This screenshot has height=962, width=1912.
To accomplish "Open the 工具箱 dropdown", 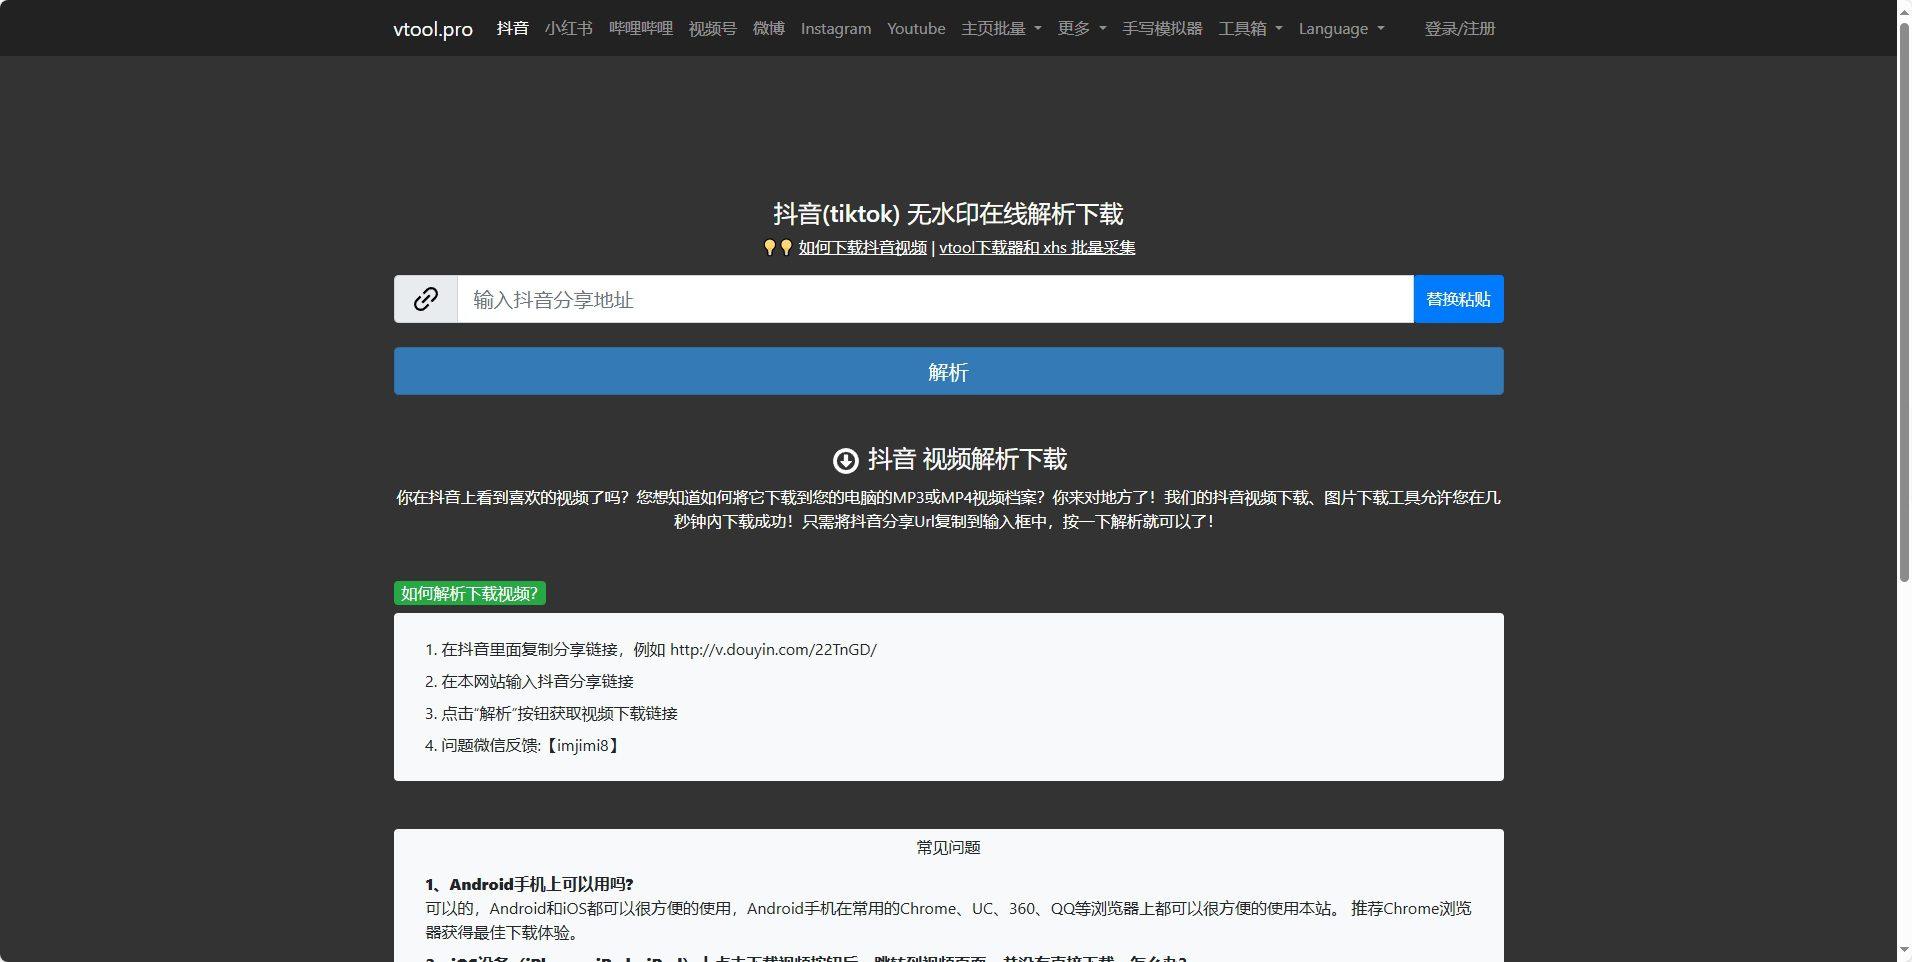I will [x=1251, y=28].
